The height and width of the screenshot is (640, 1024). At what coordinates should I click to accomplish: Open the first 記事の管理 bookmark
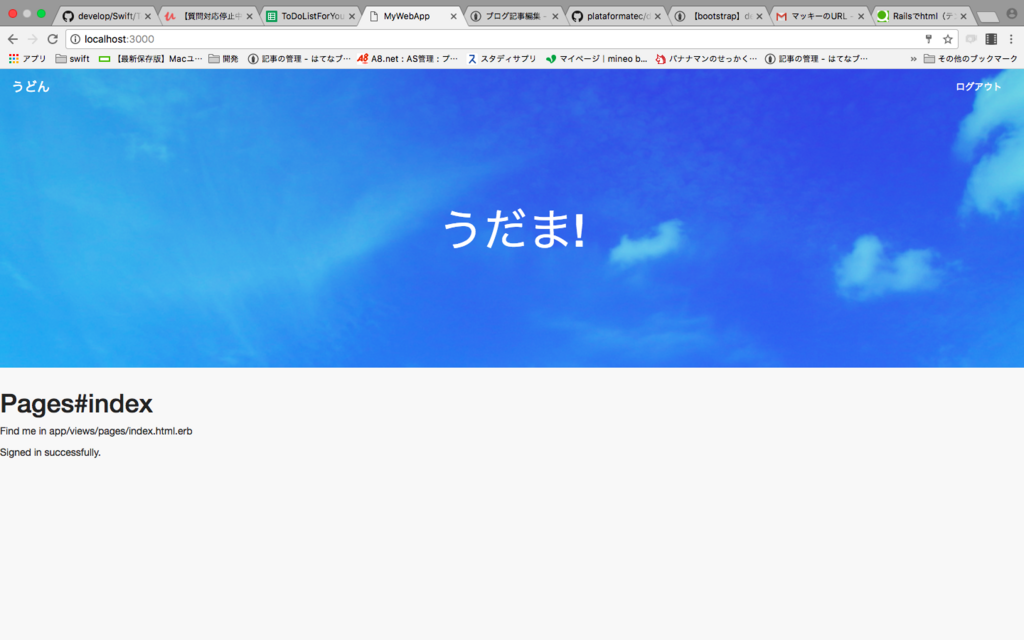click(x=299, y=59)
